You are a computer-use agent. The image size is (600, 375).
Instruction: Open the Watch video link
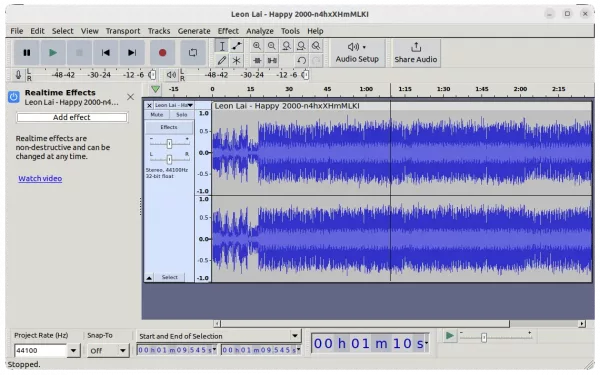[40, 179]
